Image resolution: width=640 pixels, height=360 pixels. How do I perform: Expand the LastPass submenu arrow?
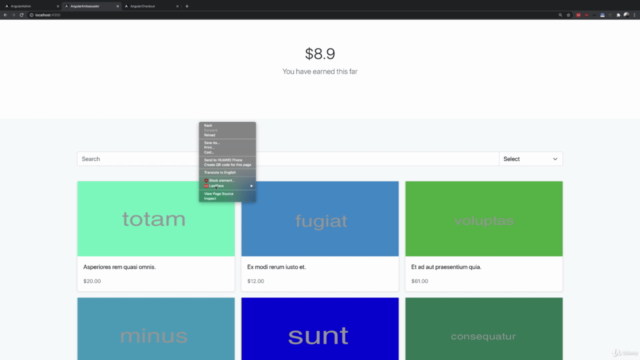251,186
